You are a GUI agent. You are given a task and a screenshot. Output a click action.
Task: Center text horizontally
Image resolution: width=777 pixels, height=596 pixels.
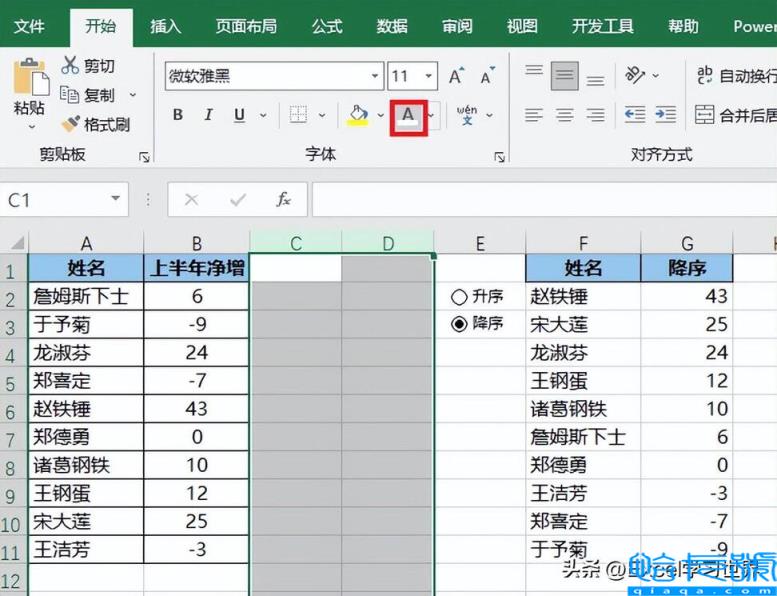tap(564, 115)
